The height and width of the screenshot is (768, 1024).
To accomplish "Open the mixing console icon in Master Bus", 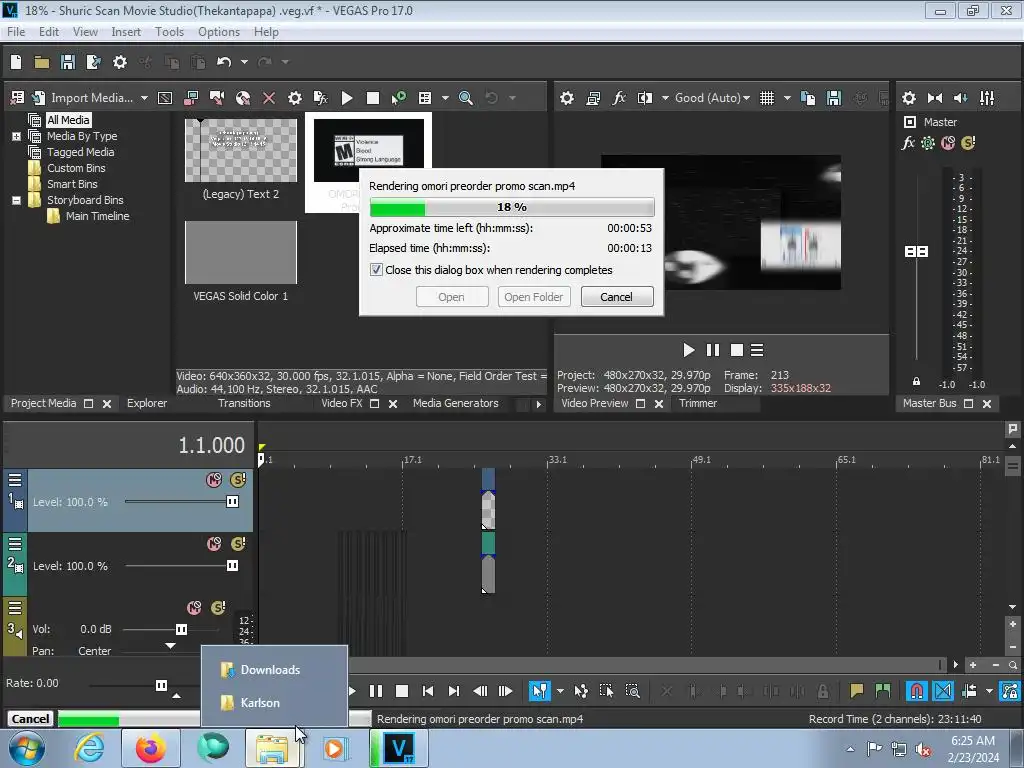I will click(x=987, y=98).
